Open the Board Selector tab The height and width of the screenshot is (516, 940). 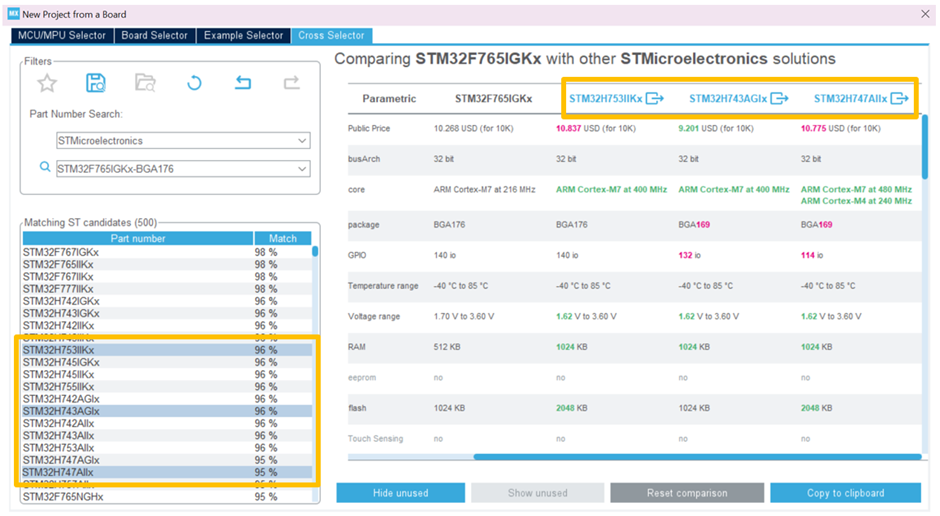154,36
